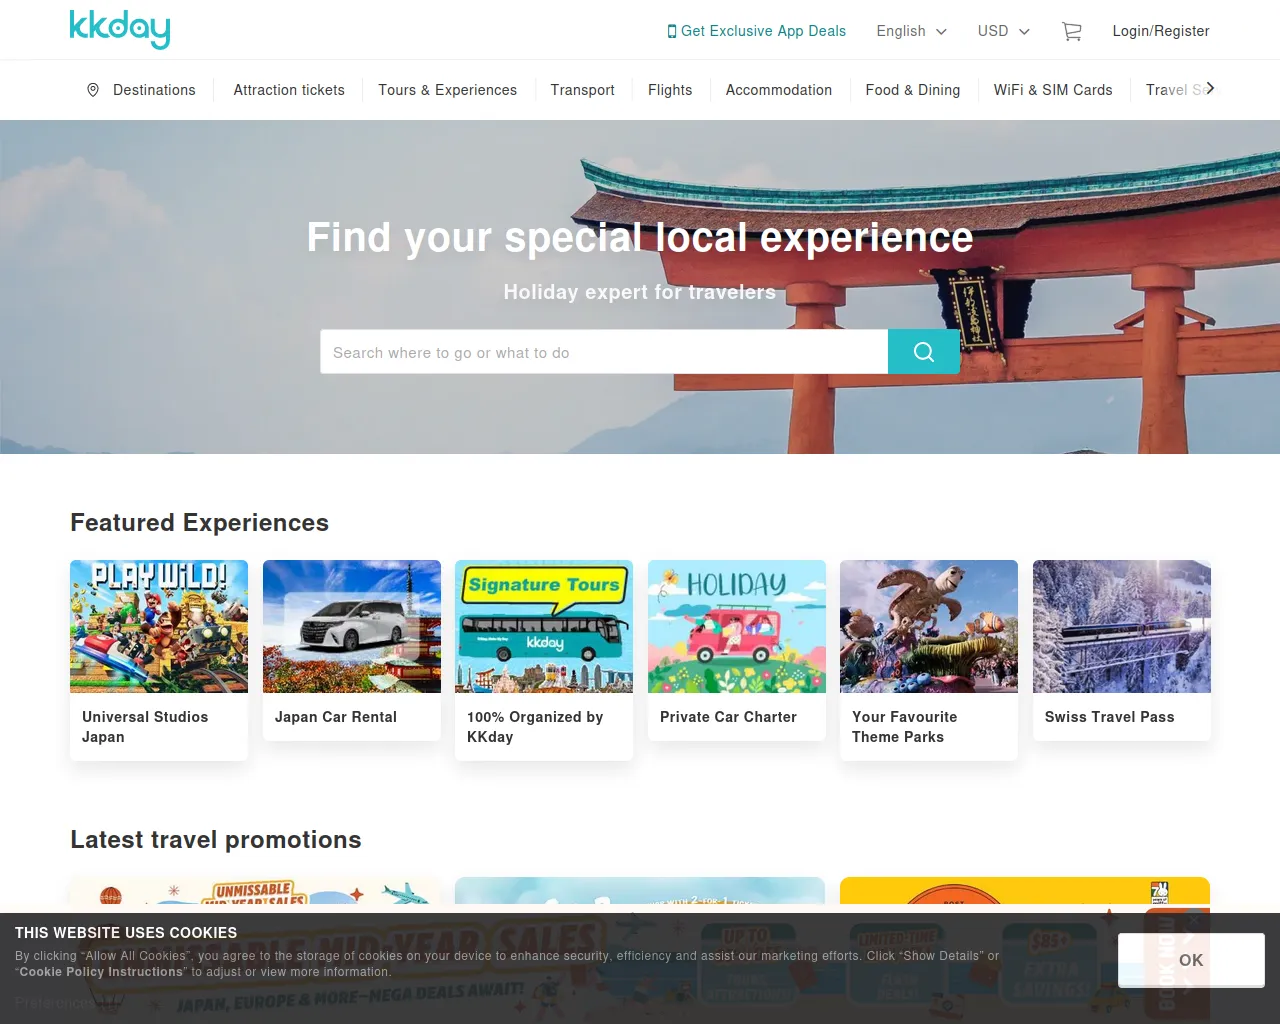The image size is (1280, 1024).
Task: Open the Swiss Travel Pass card
Action: (1122, 650)
